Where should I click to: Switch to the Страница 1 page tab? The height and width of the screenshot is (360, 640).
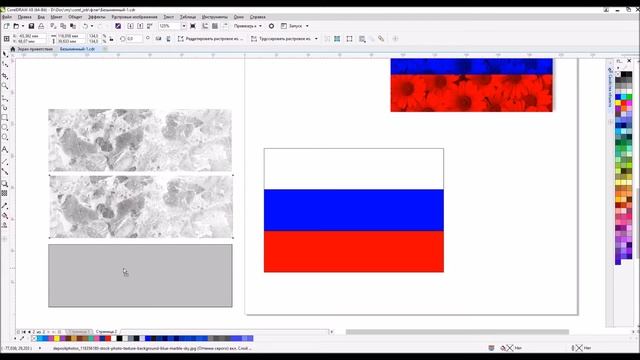click(79, 332)
